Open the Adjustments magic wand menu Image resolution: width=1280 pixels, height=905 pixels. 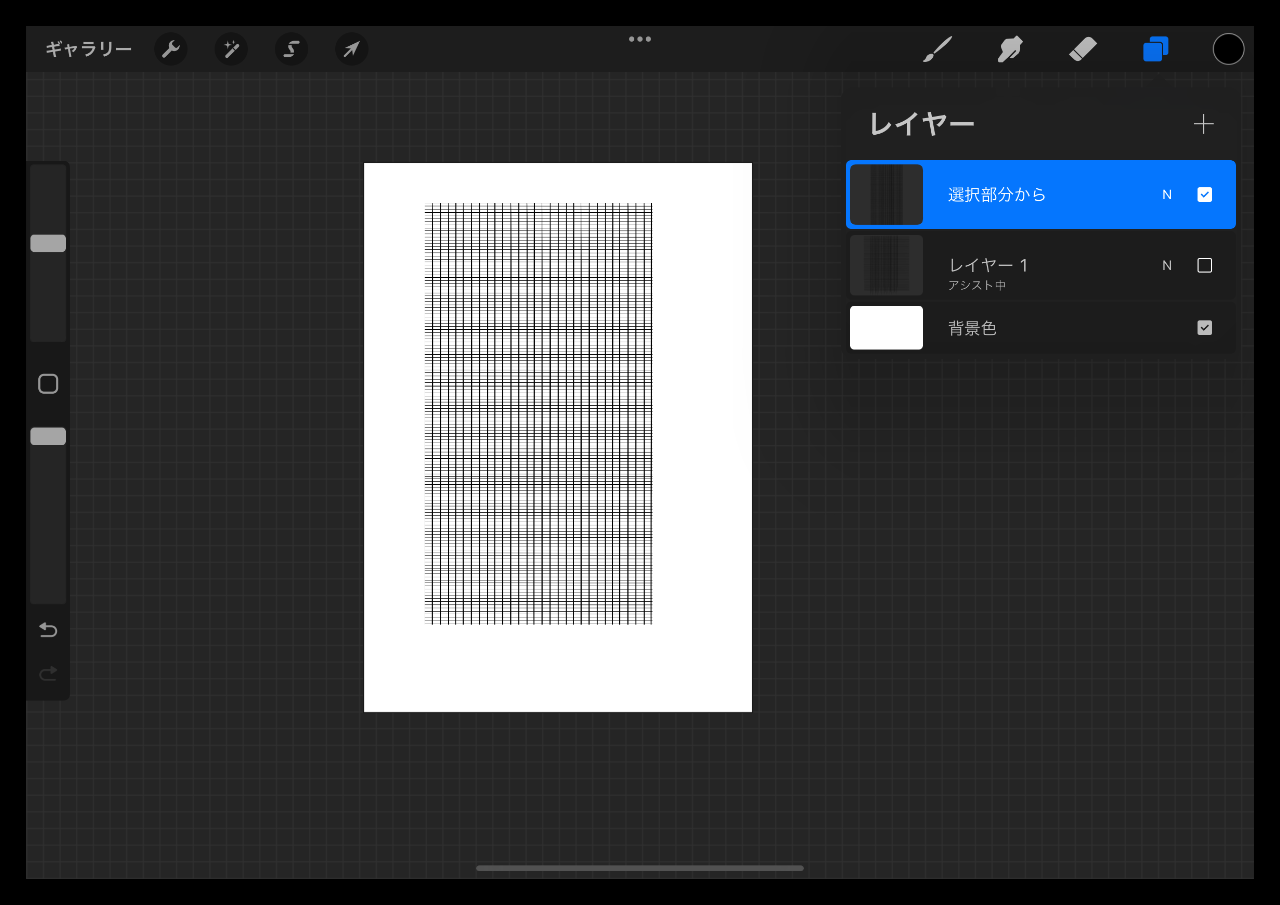coord(231,49)
